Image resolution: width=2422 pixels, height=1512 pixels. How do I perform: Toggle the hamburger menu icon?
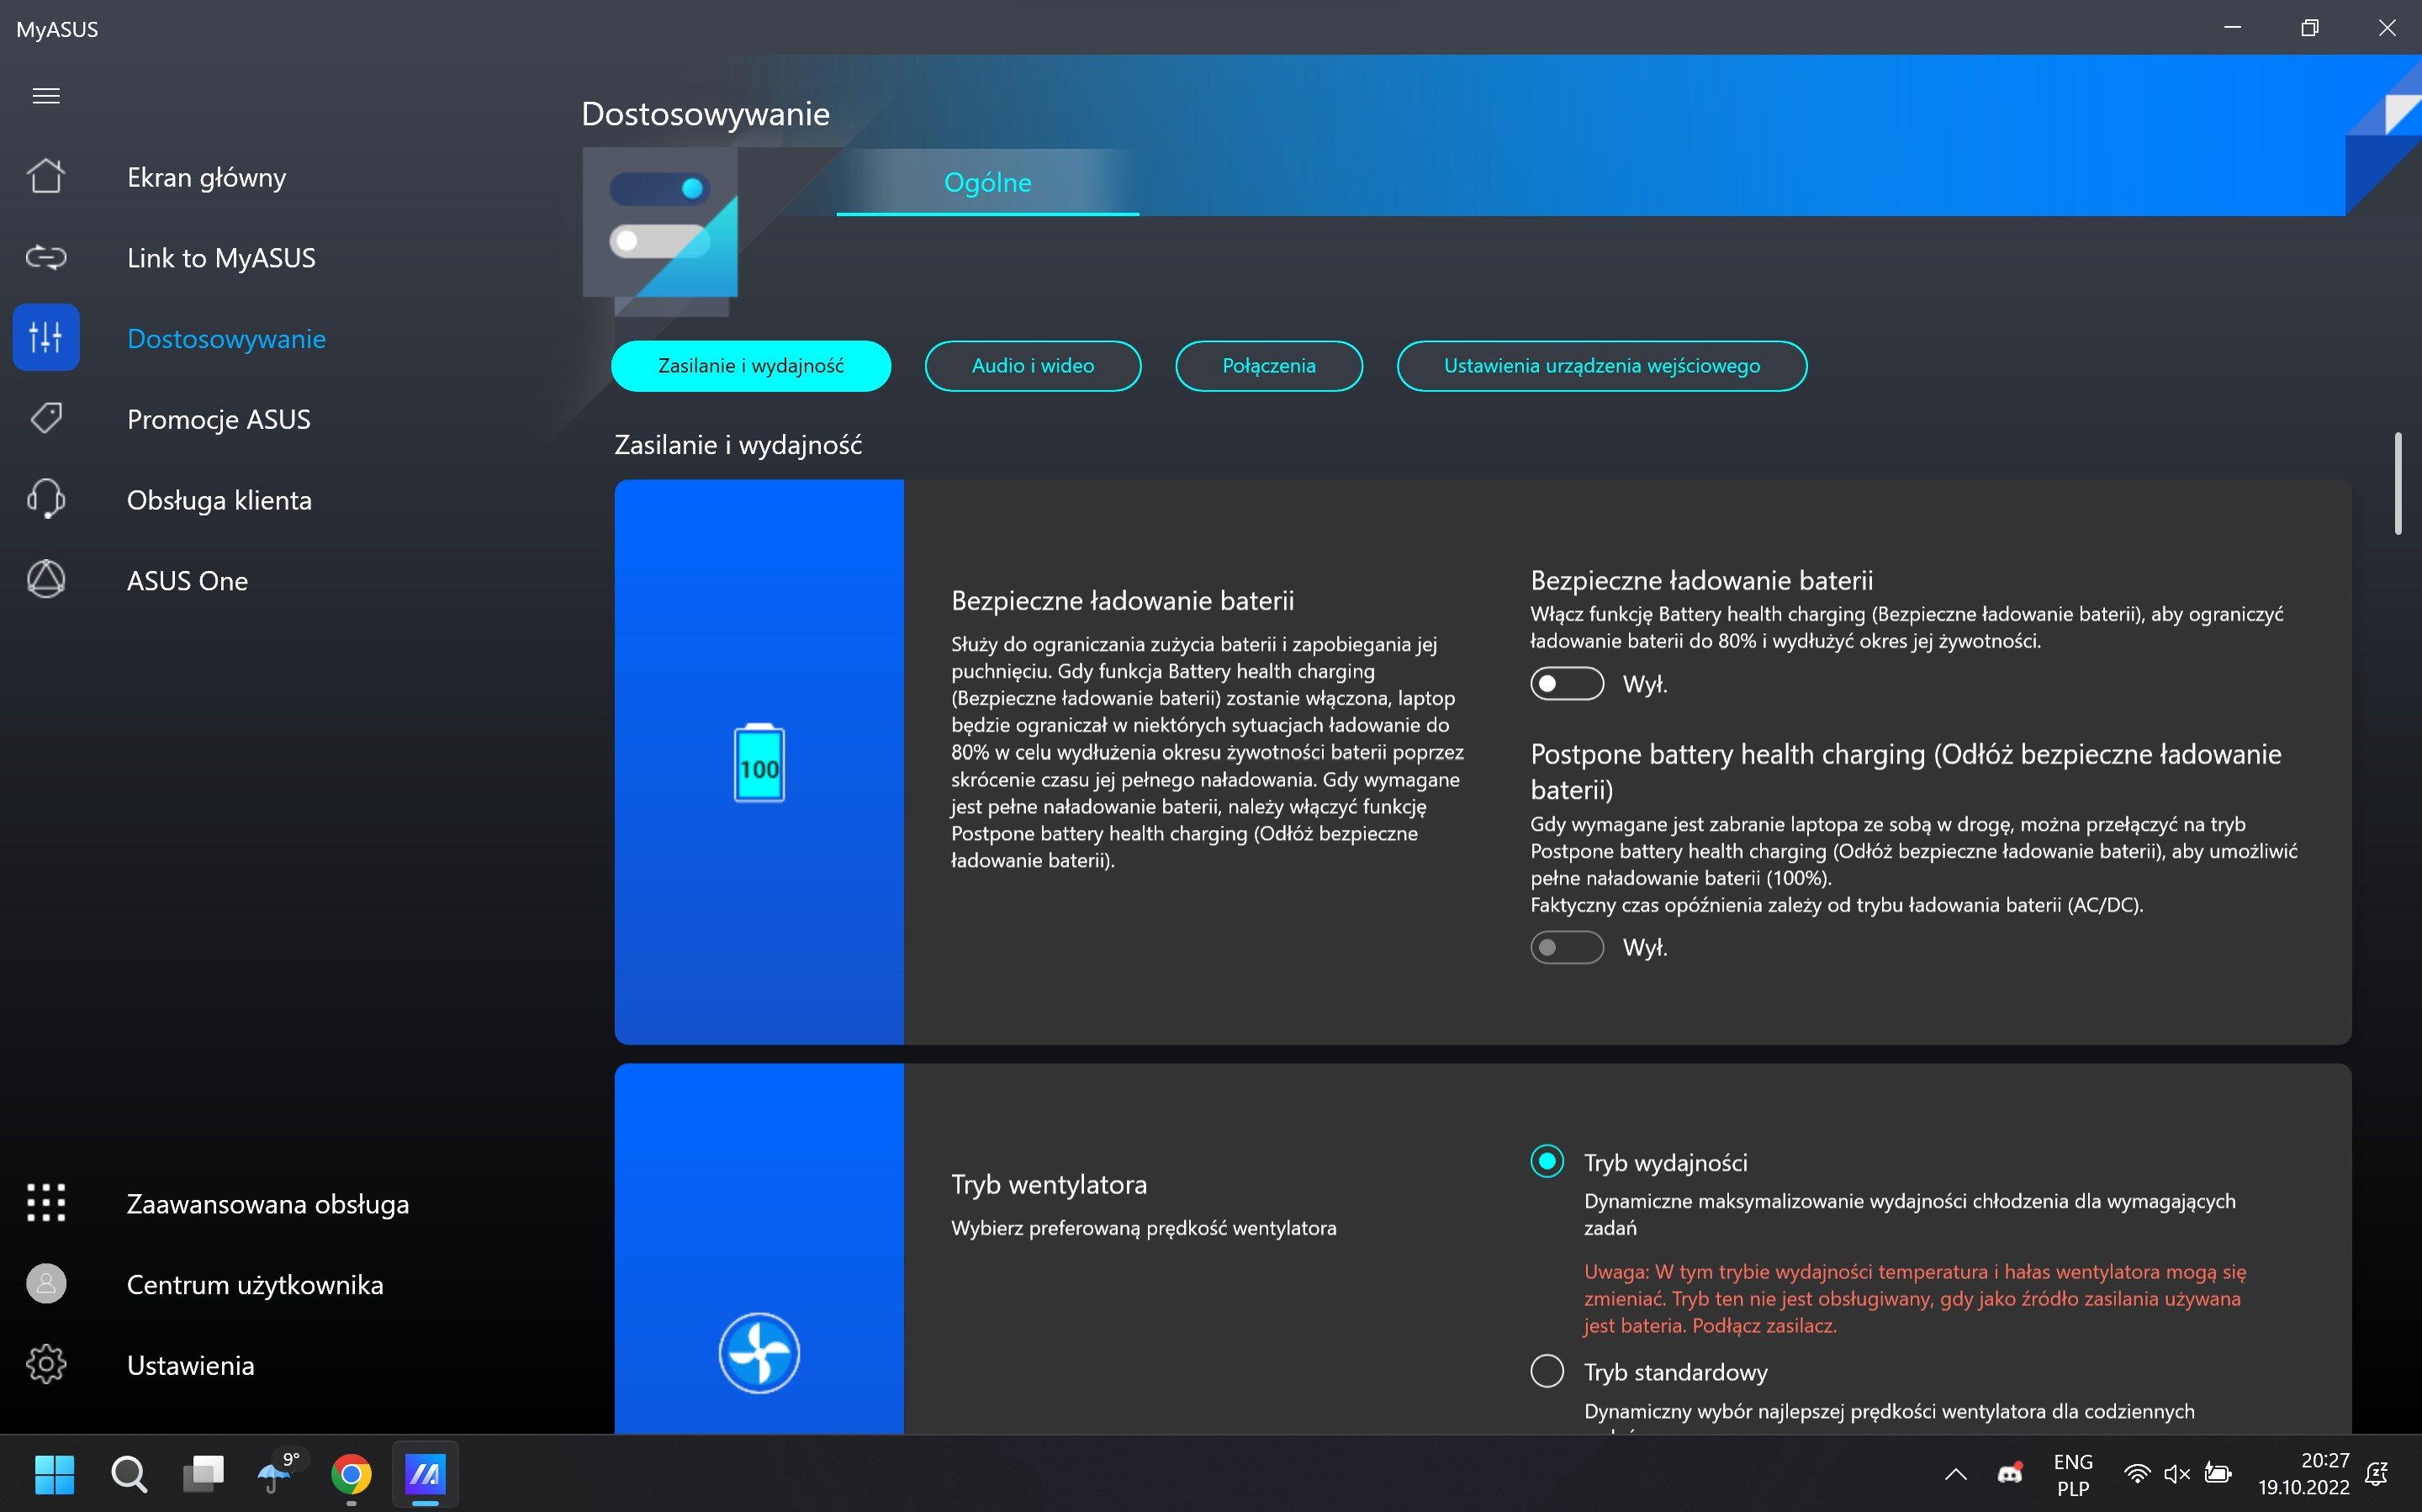point(46,96)
